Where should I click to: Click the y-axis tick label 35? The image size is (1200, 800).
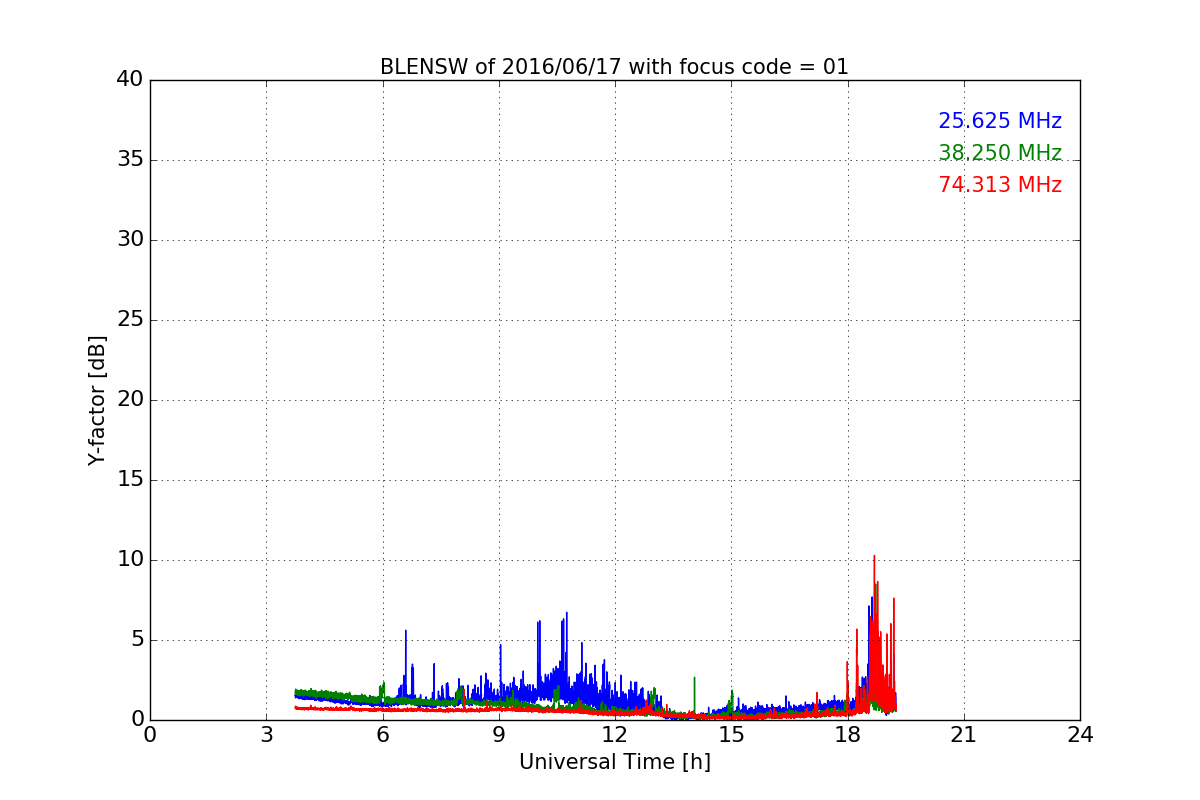tap(130, 160)
